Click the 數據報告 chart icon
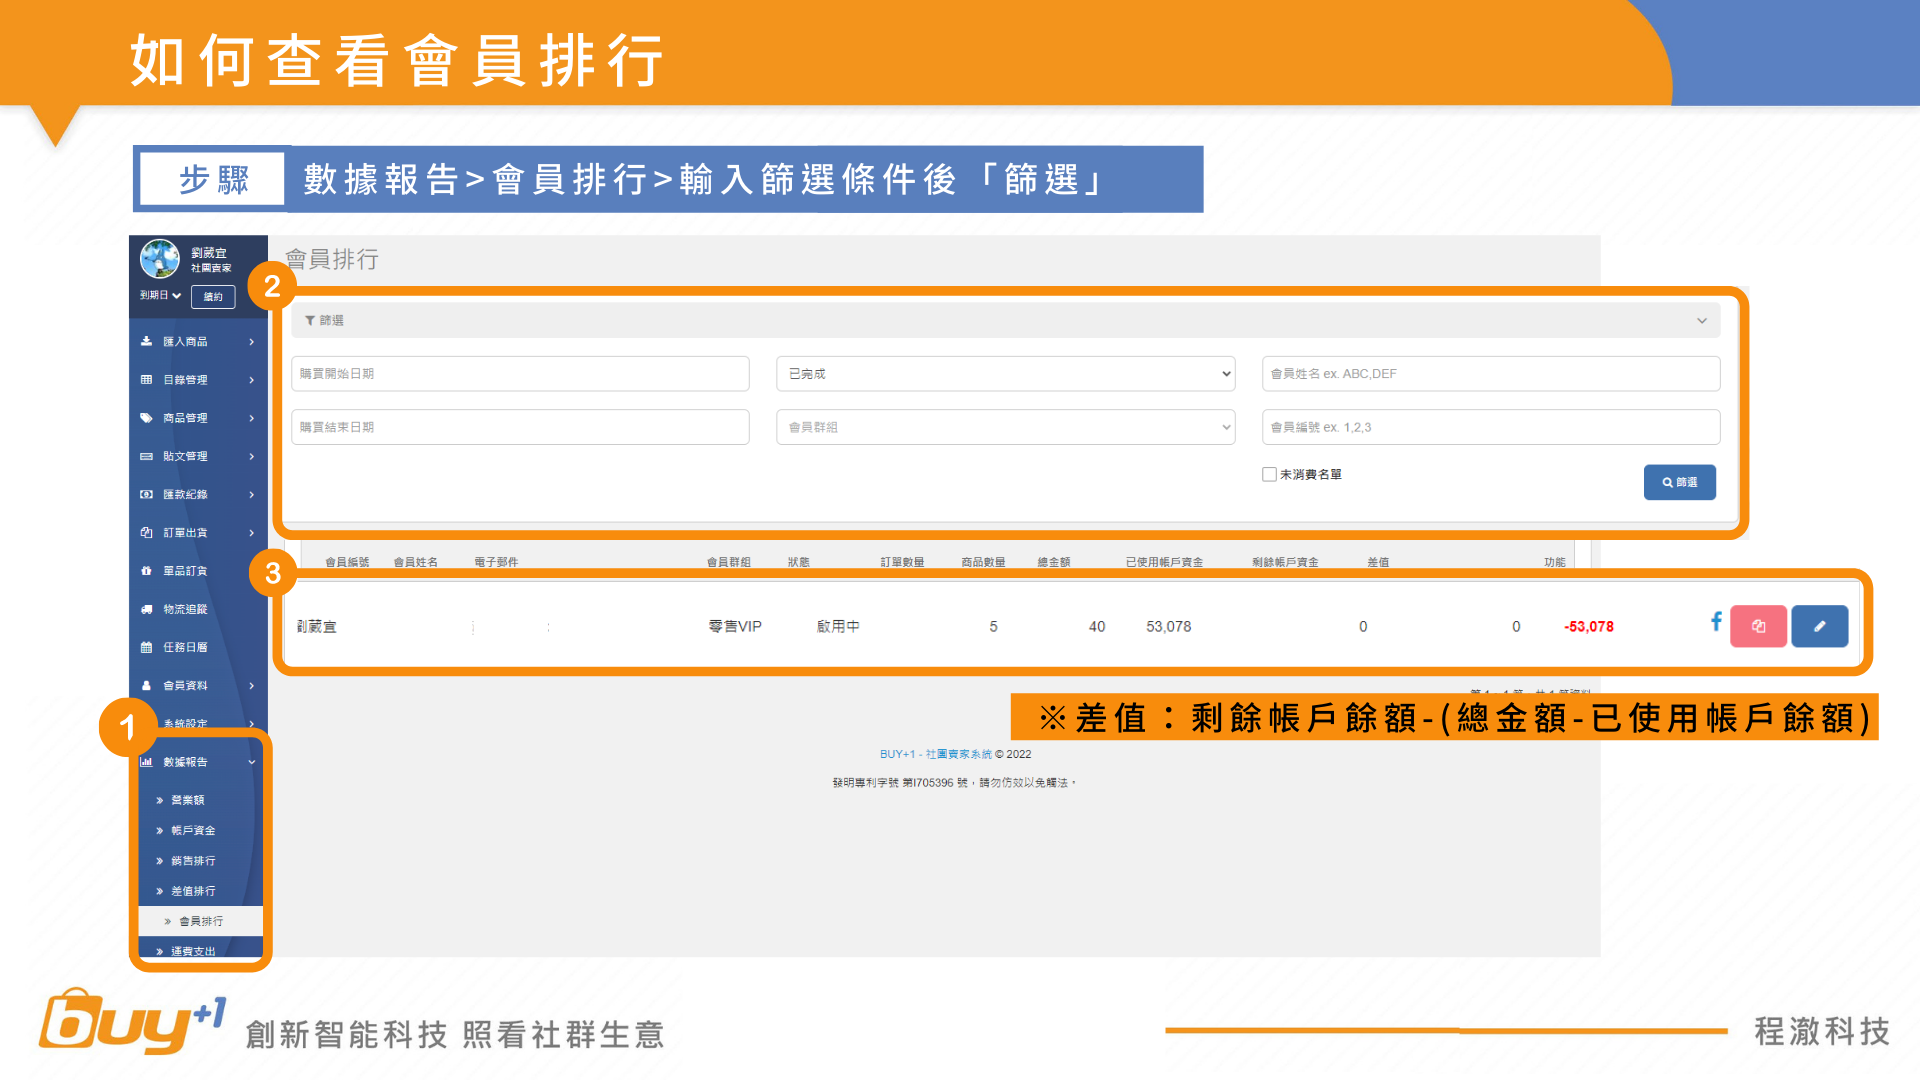The width and height of the screenshot is (1920, 1080). pyautogui.click(x=147, y=762)
